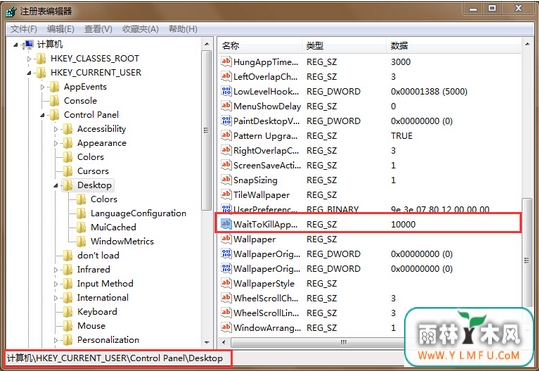Select the WheelScrollLin value name
Screen dimensions: 539x372
(x=266, y=313)
